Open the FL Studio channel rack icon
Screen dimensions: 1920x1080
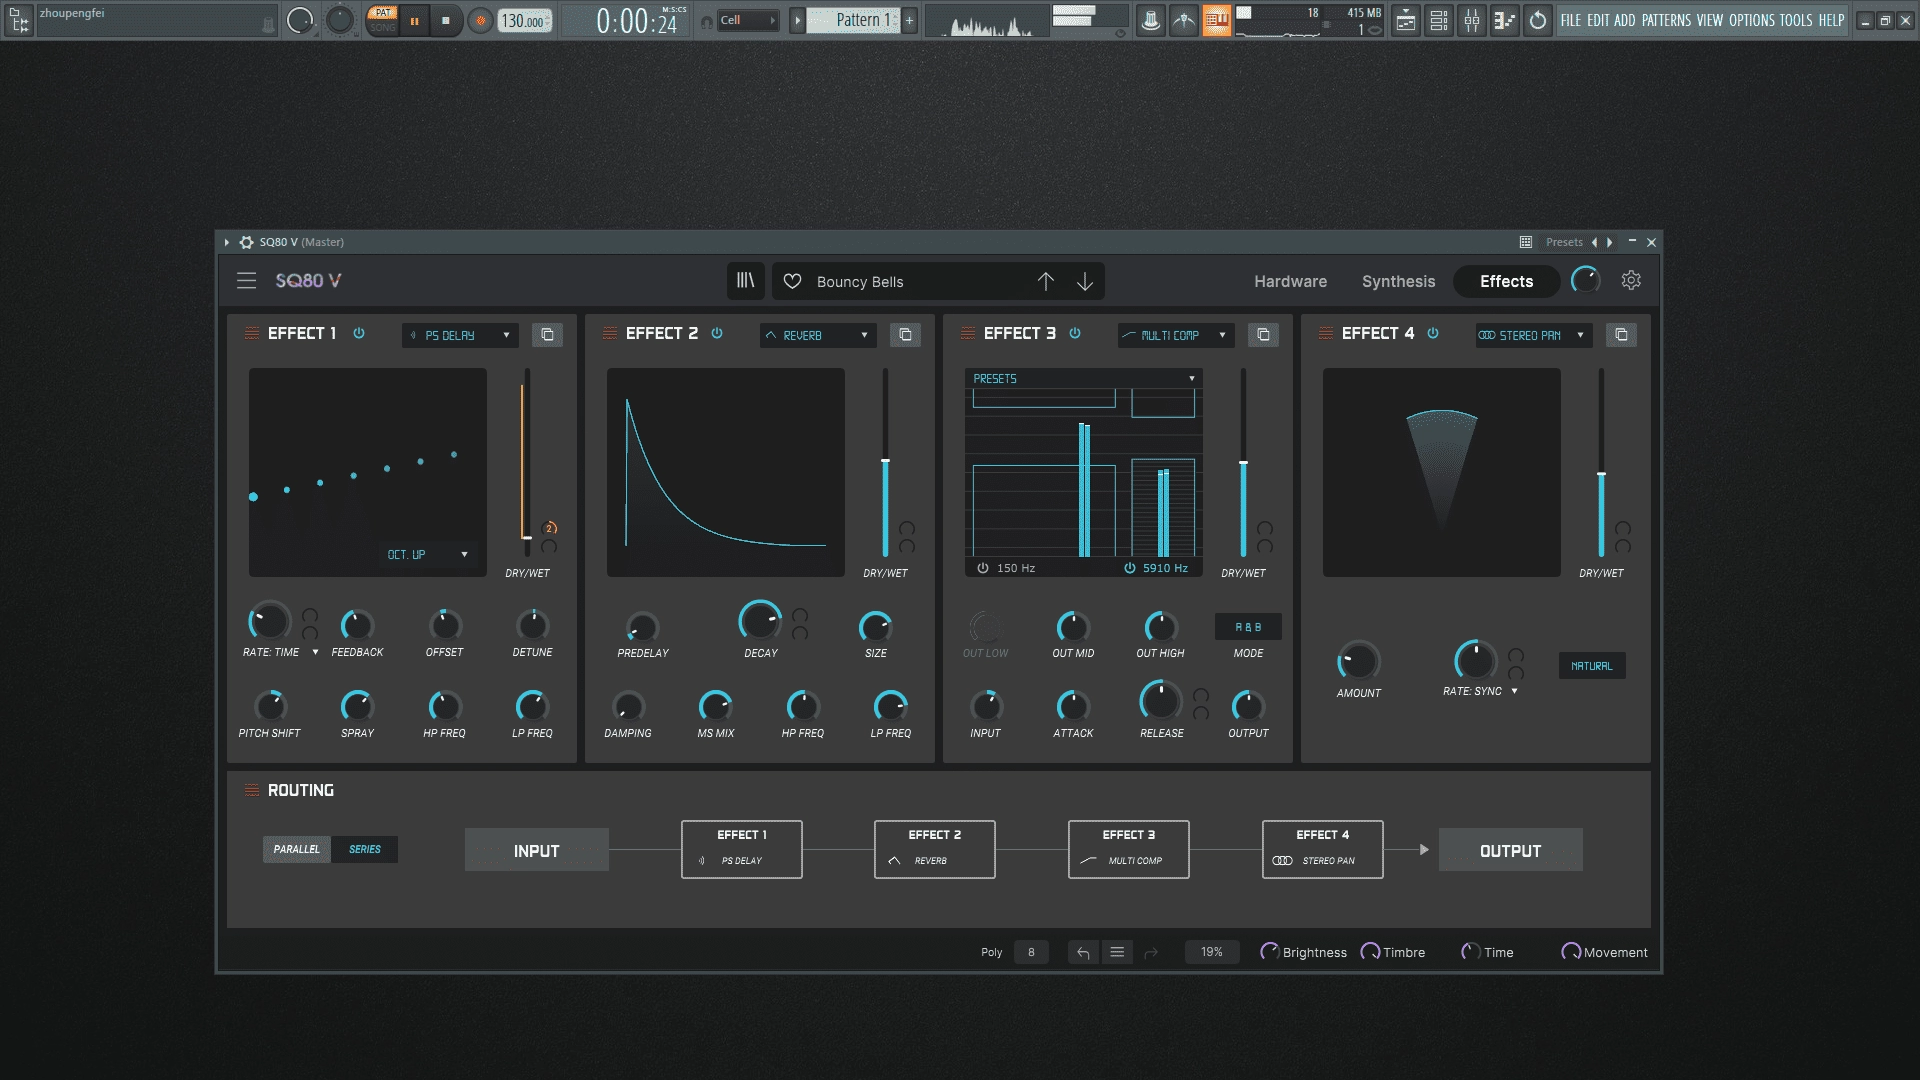point(1439,20)
